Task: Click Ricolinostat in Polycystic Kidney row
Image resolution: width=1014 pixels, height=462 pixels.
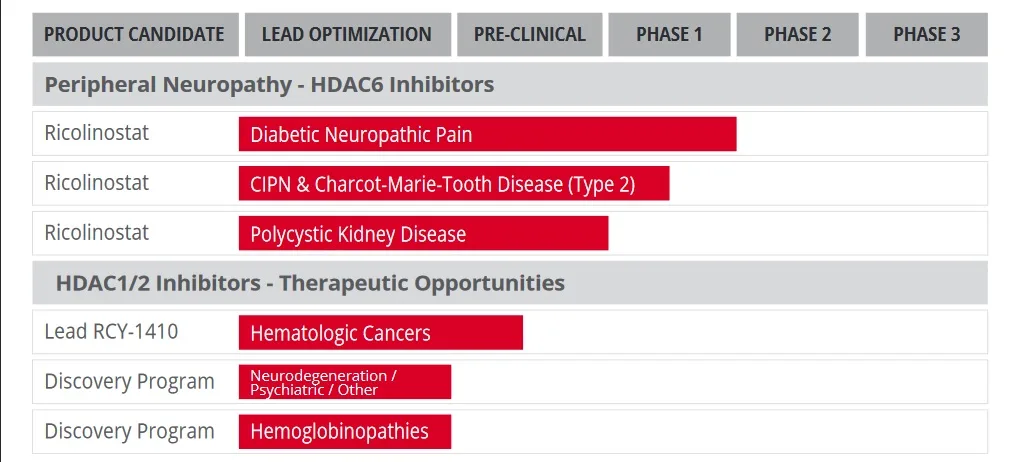Action: click(97, 233)
